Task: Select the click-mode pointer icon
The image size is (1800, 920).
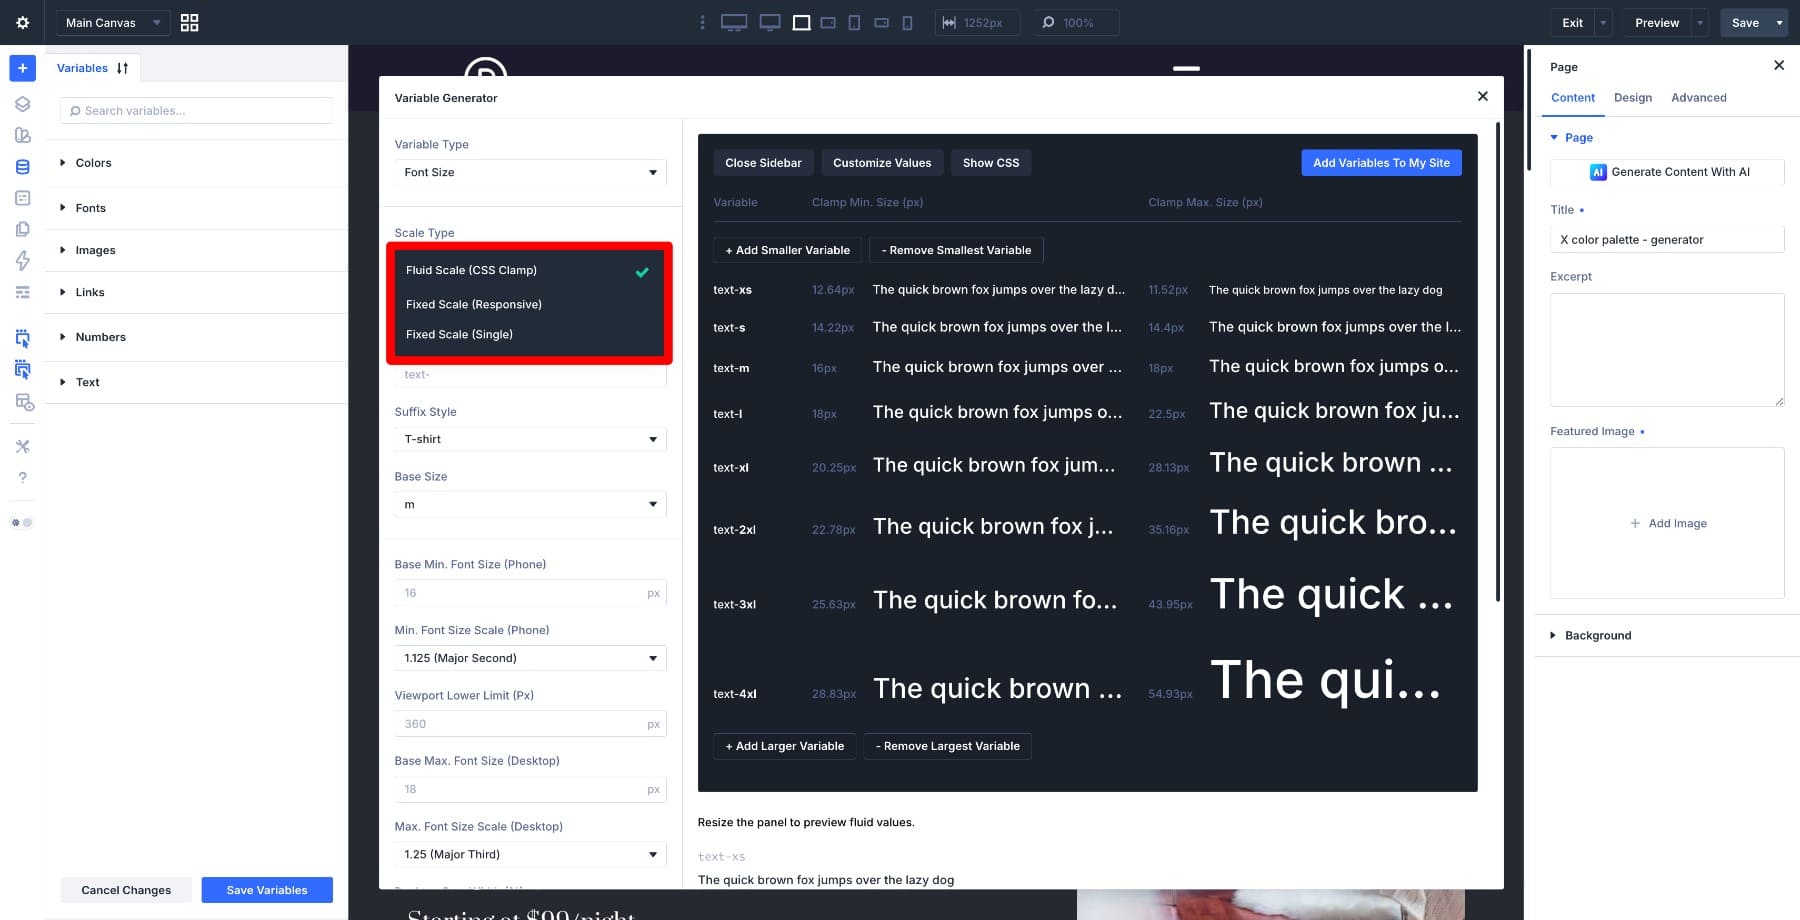Action: tap(22, 338)
